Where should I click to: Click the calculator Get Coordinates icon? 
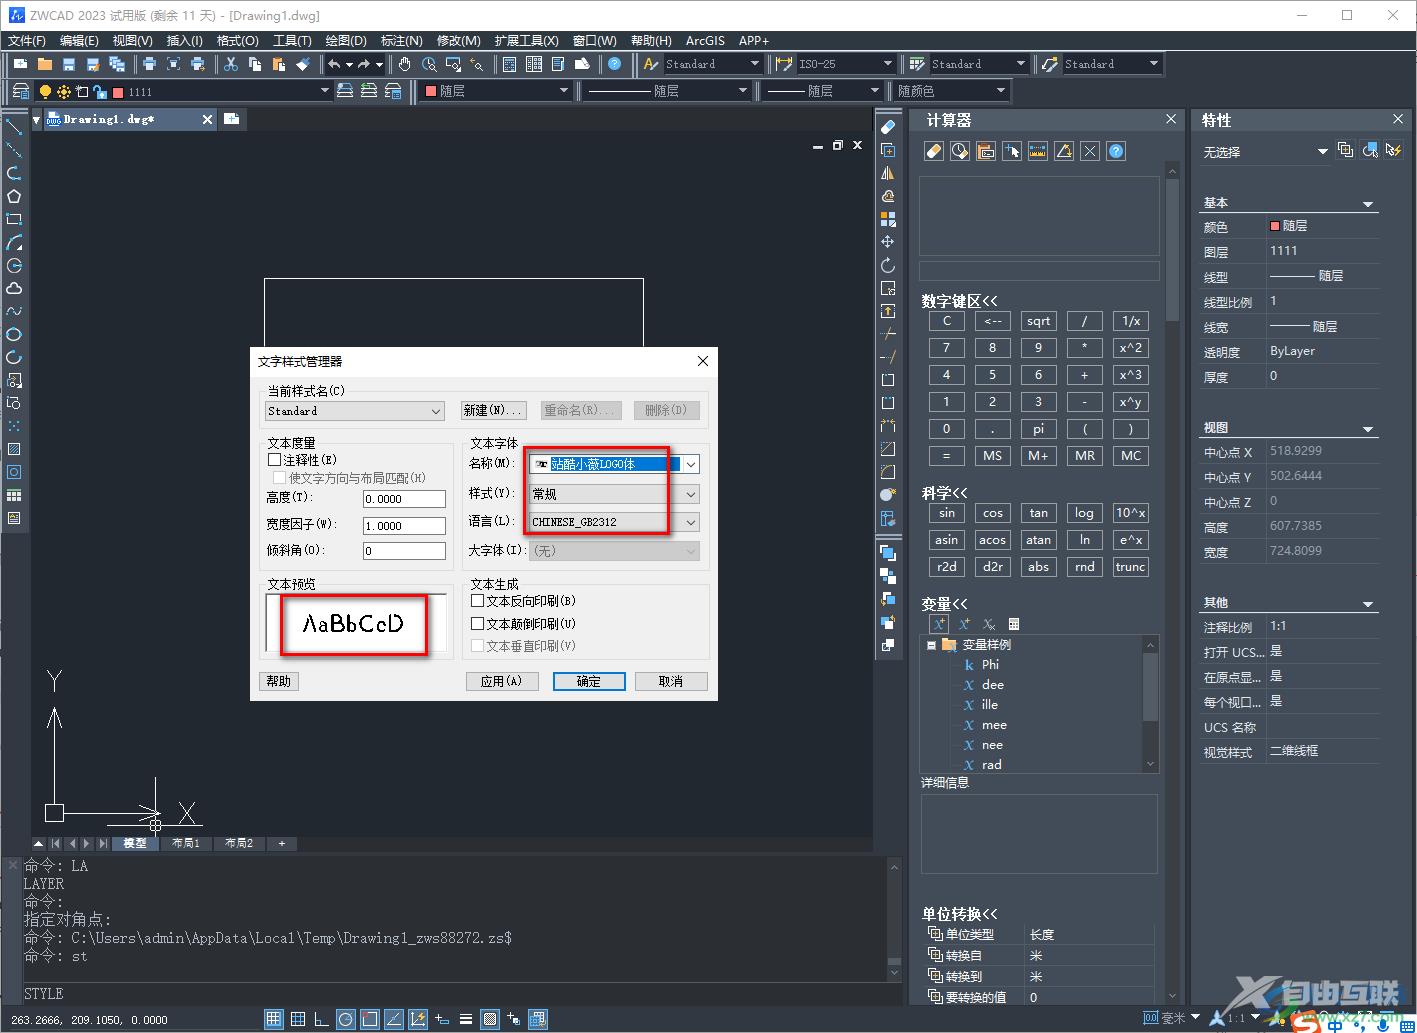tap(1012, 151)
